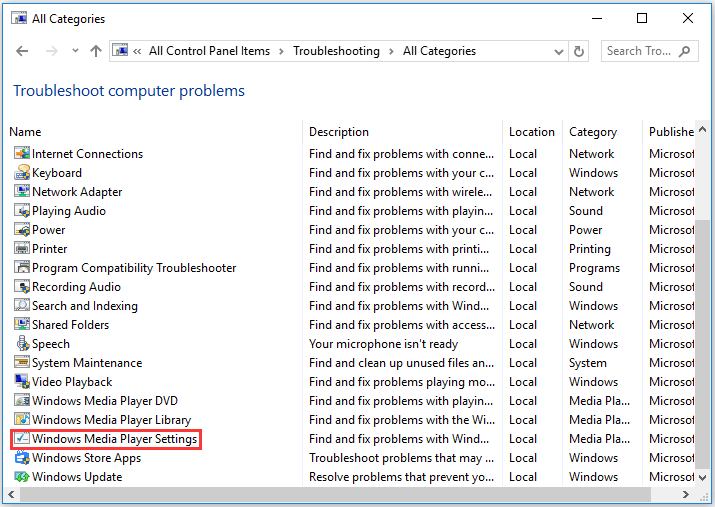
Task: Click the Speech microphone icon
Action: [x=21, y=344]
